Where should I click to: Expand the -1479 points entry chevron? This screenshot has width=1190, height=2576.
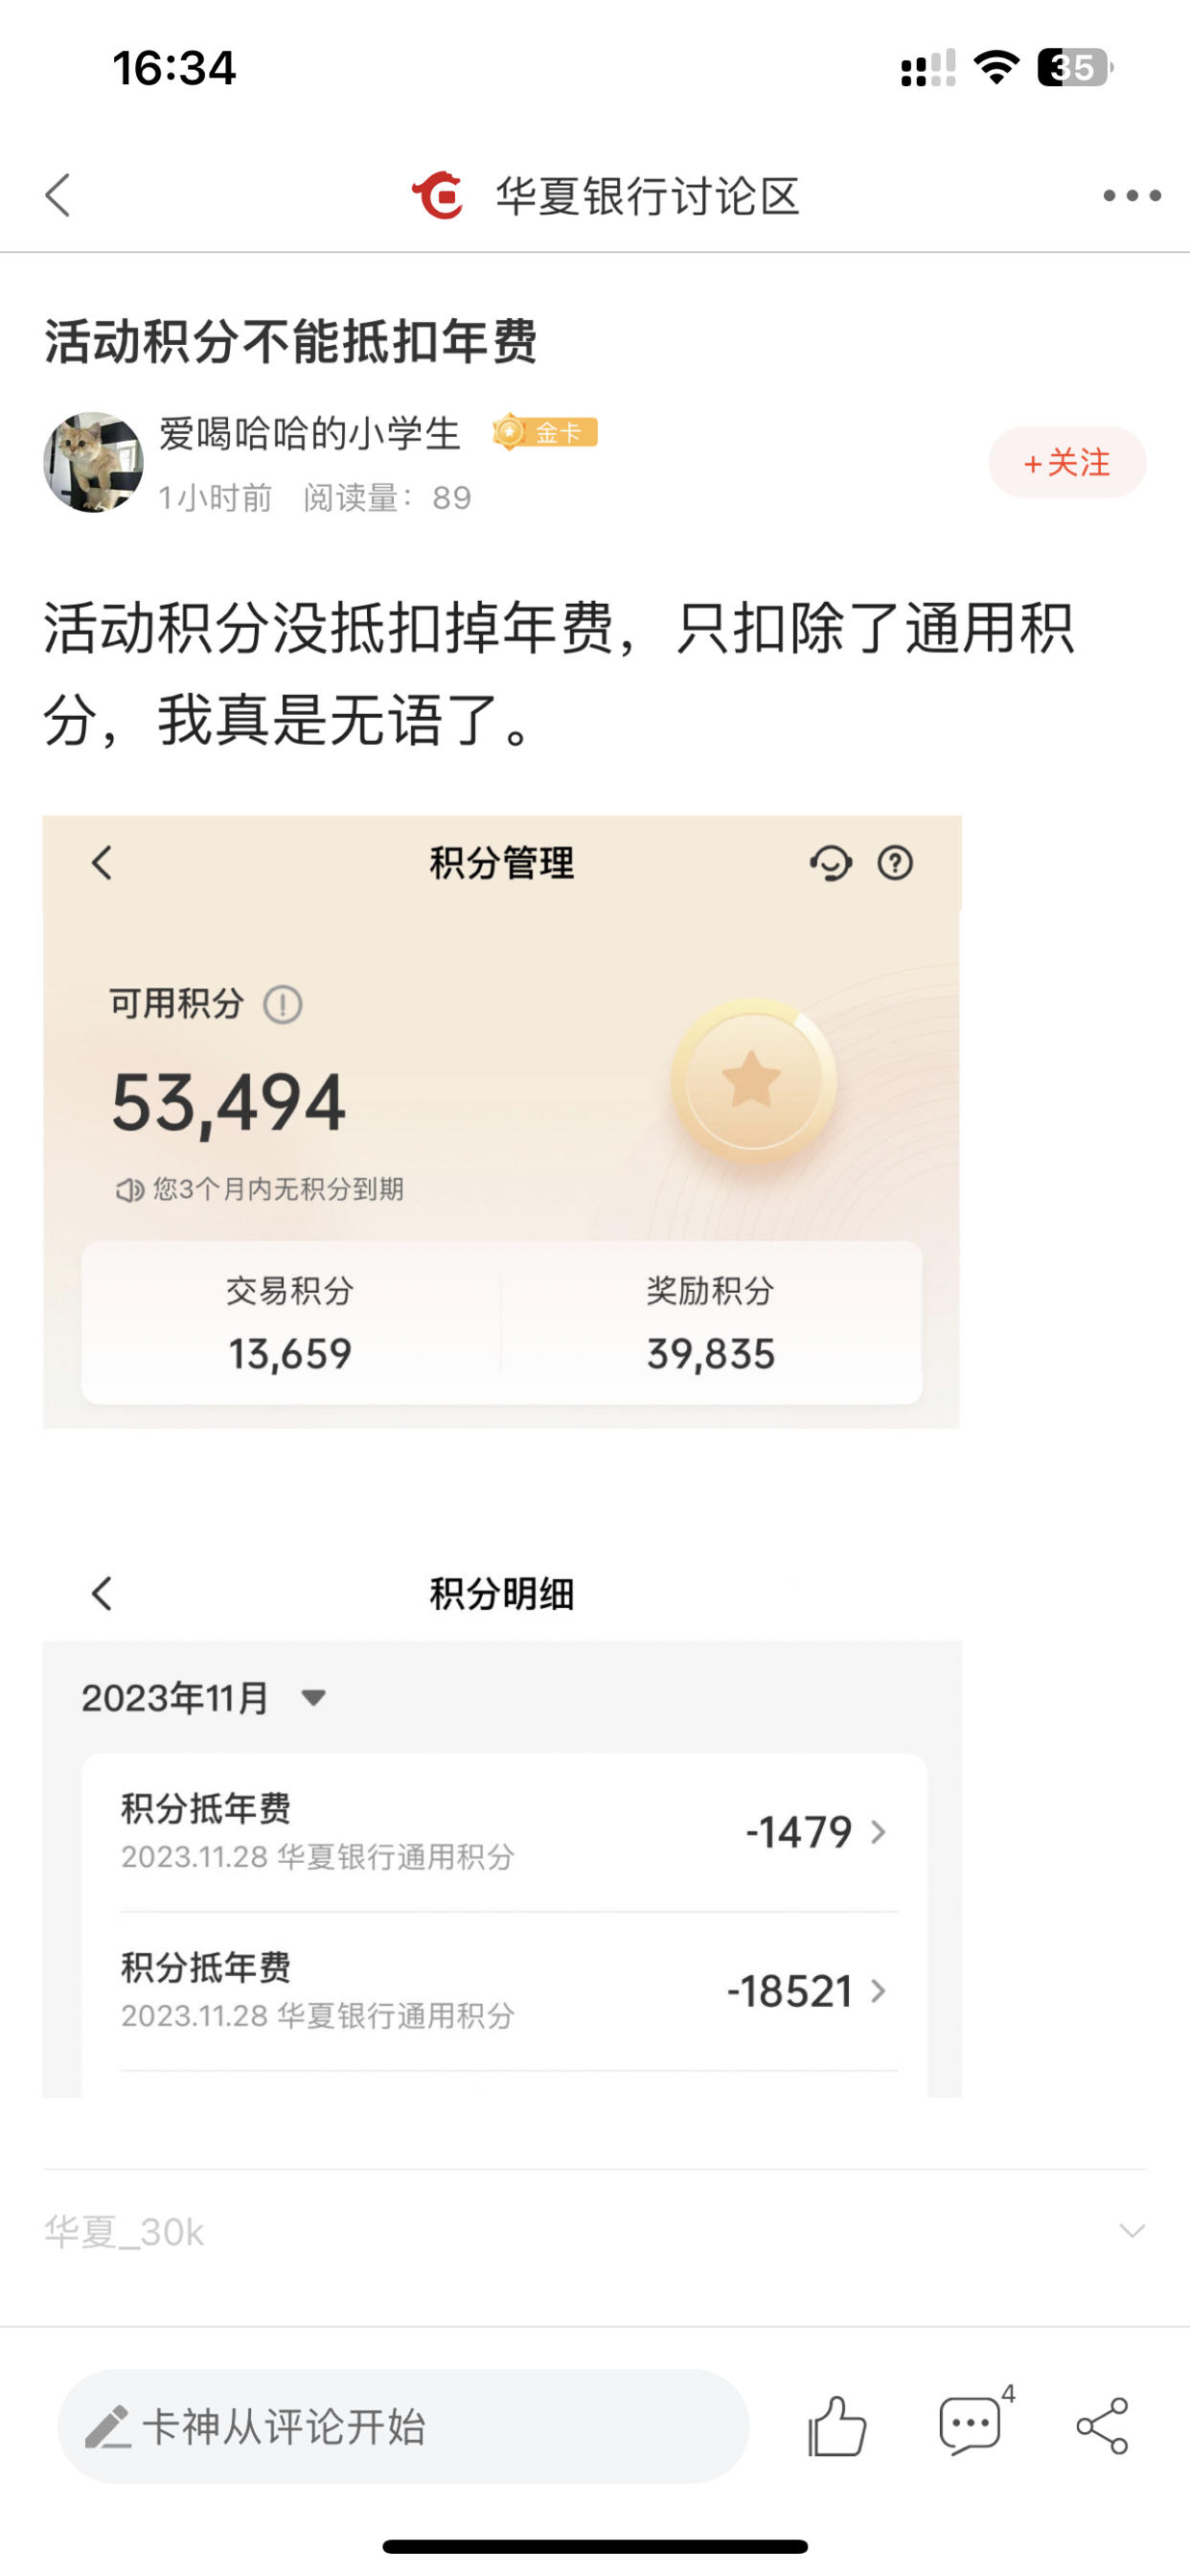tap(878, 1832)
